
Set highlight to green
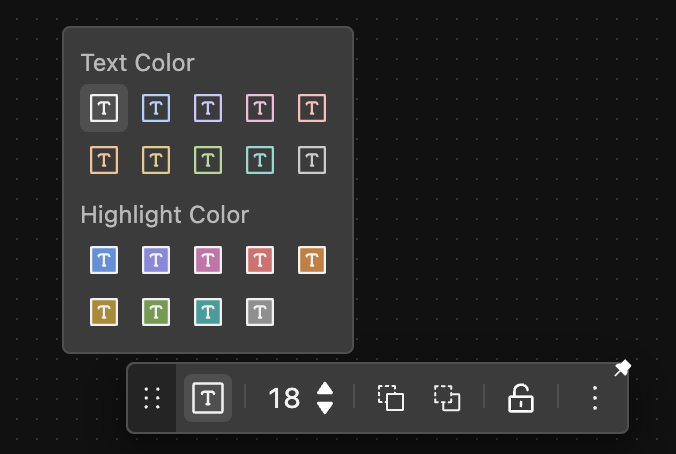156,312
